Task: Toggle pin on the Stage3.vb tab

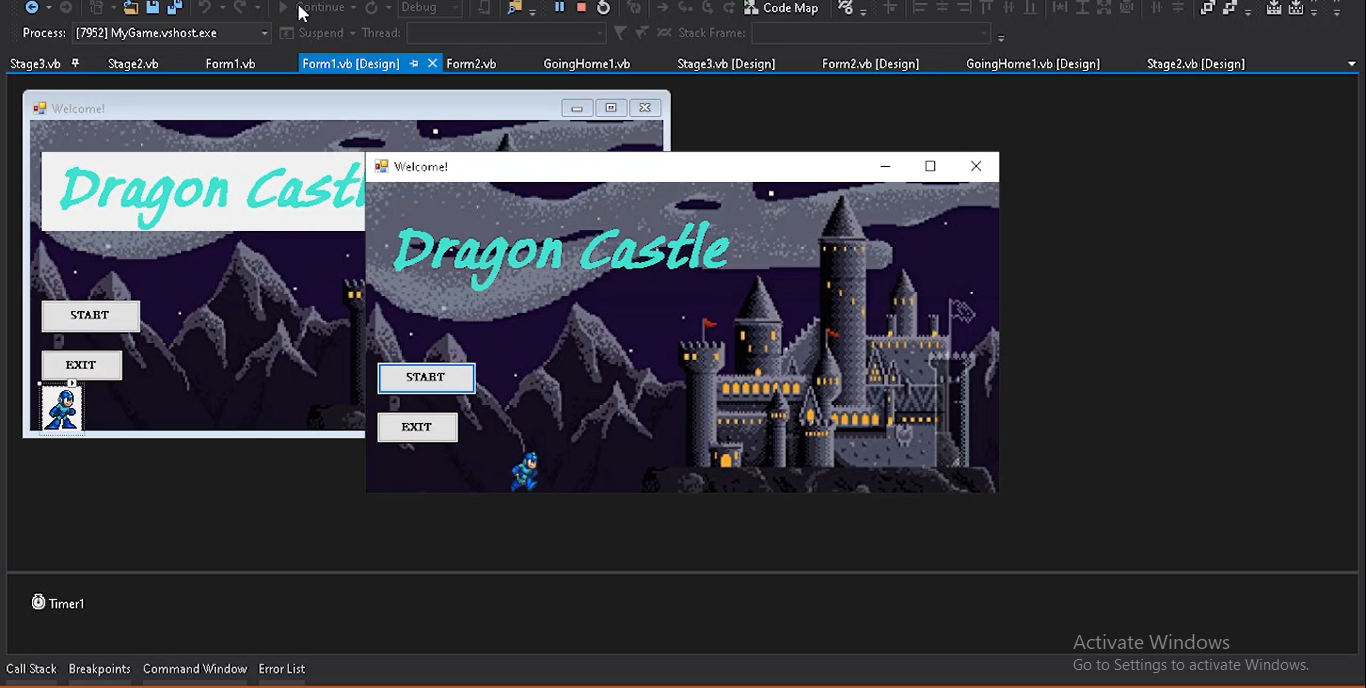Action: (x=75, y=64)
